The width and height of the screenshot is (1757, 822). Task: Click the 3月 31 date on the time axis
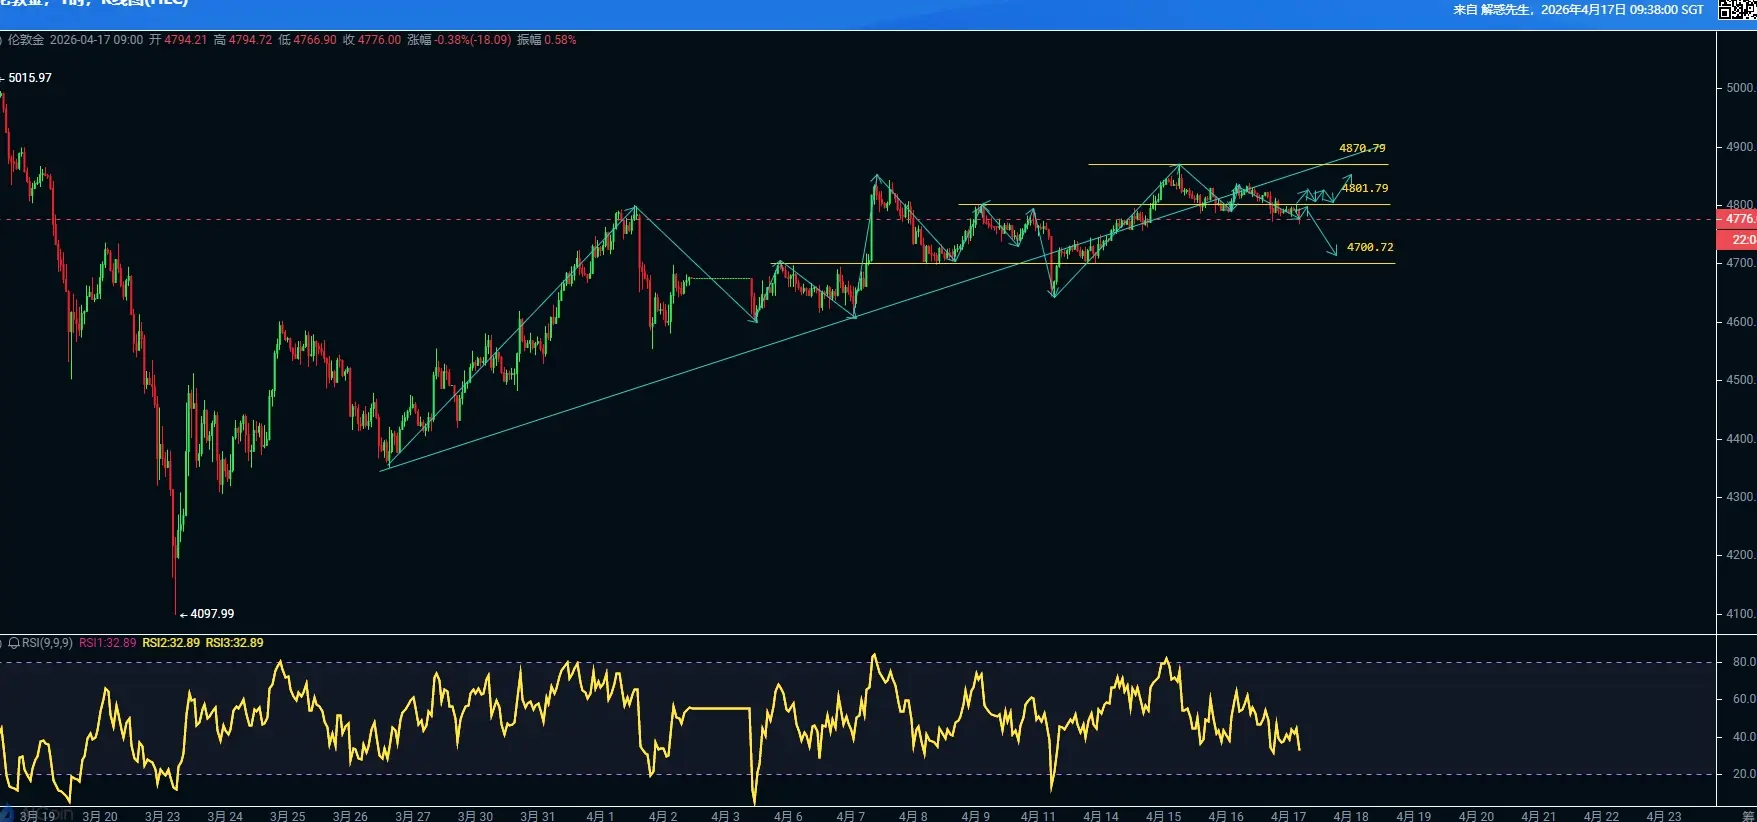(x=538, y=816)
